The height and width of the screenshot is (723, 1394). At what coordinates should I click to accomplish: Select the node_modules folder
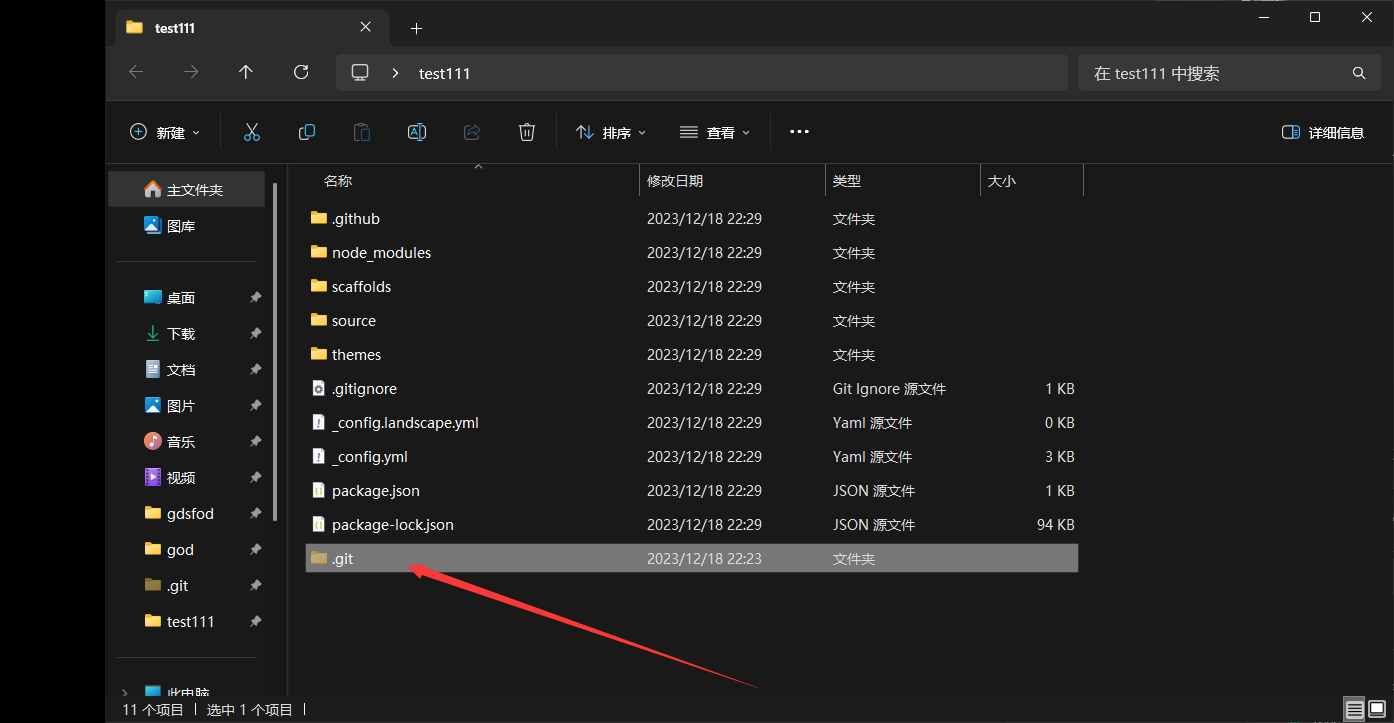click(x=381, y=253)
